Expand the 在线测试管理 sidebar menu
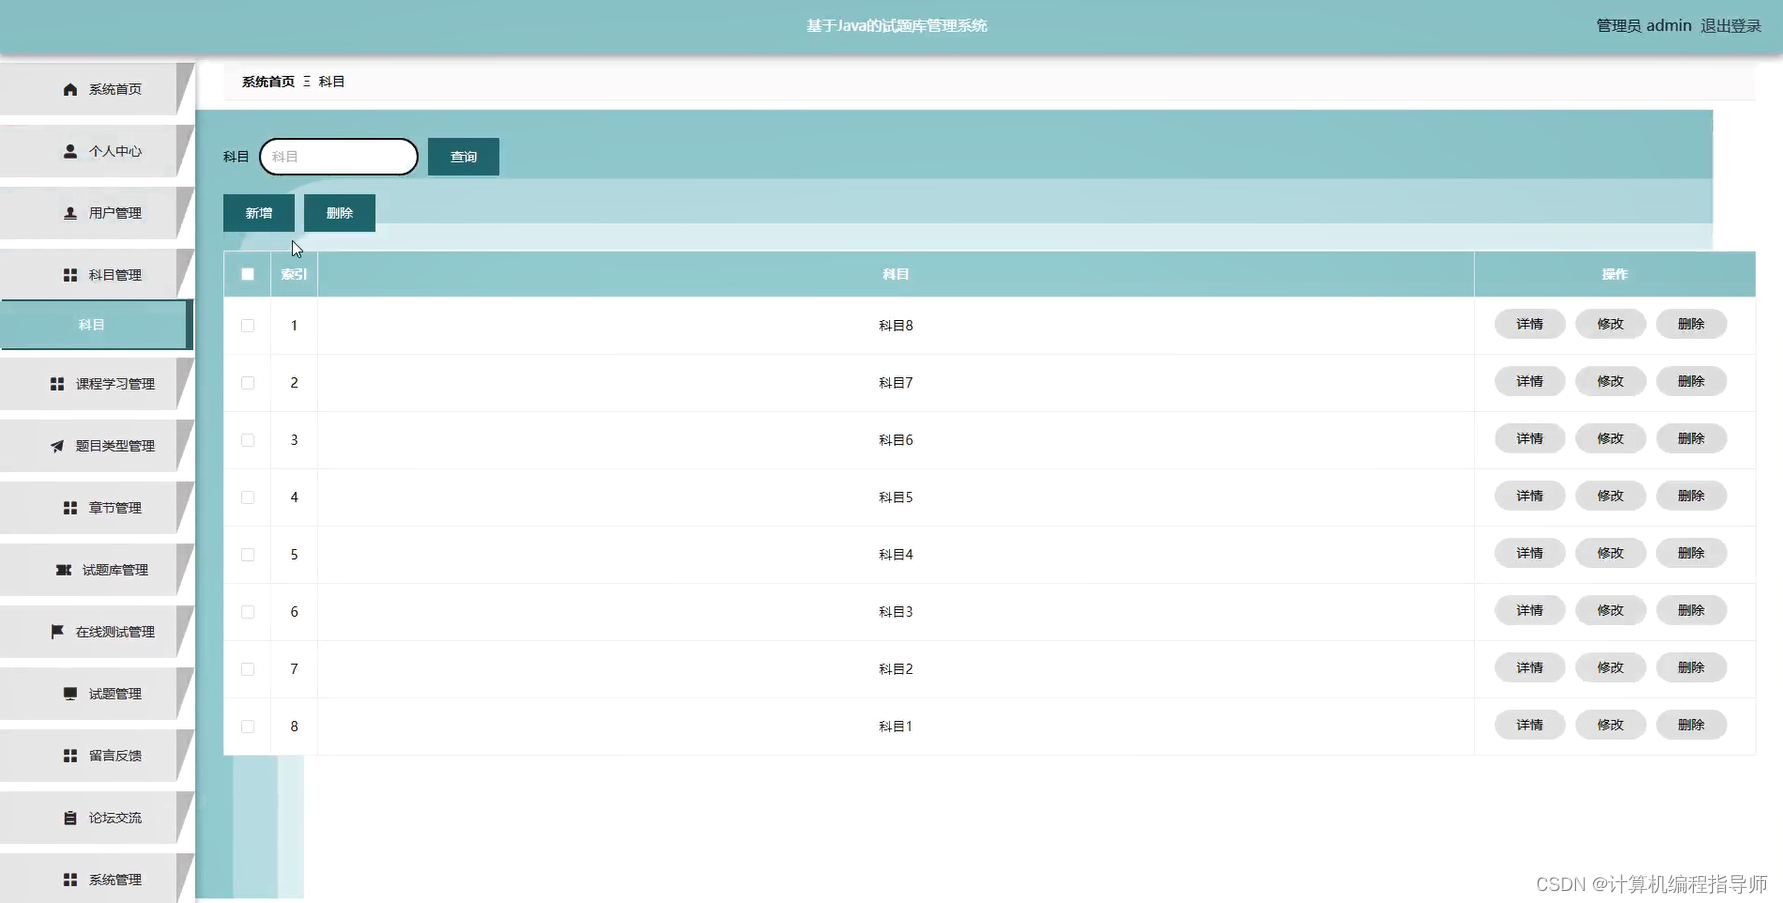This screenshot has width=1783, height=903. click(96, 632)
